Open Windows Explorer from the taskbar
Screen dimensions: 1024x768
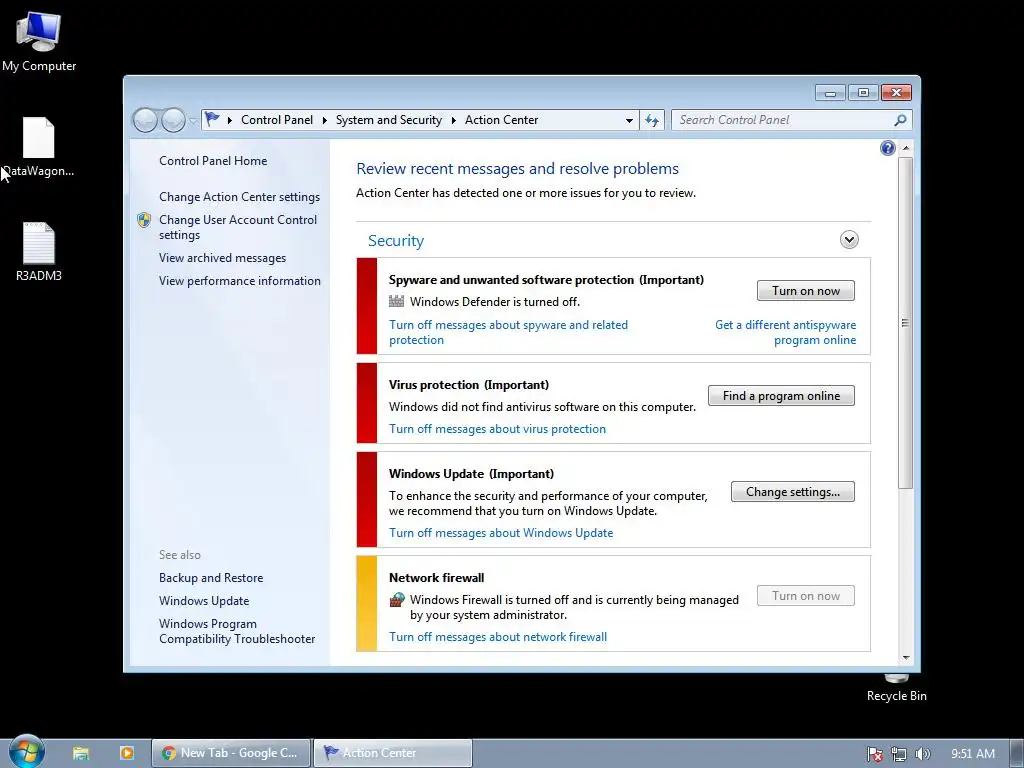(x=81, y=753)
